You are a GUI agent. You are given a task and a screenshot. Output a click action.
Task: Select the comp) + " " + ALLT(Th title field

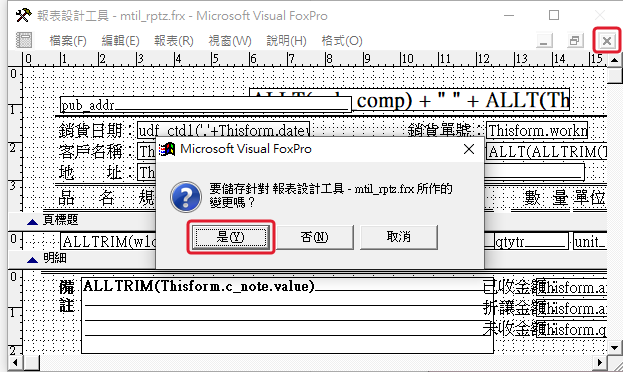pos(461,100)
